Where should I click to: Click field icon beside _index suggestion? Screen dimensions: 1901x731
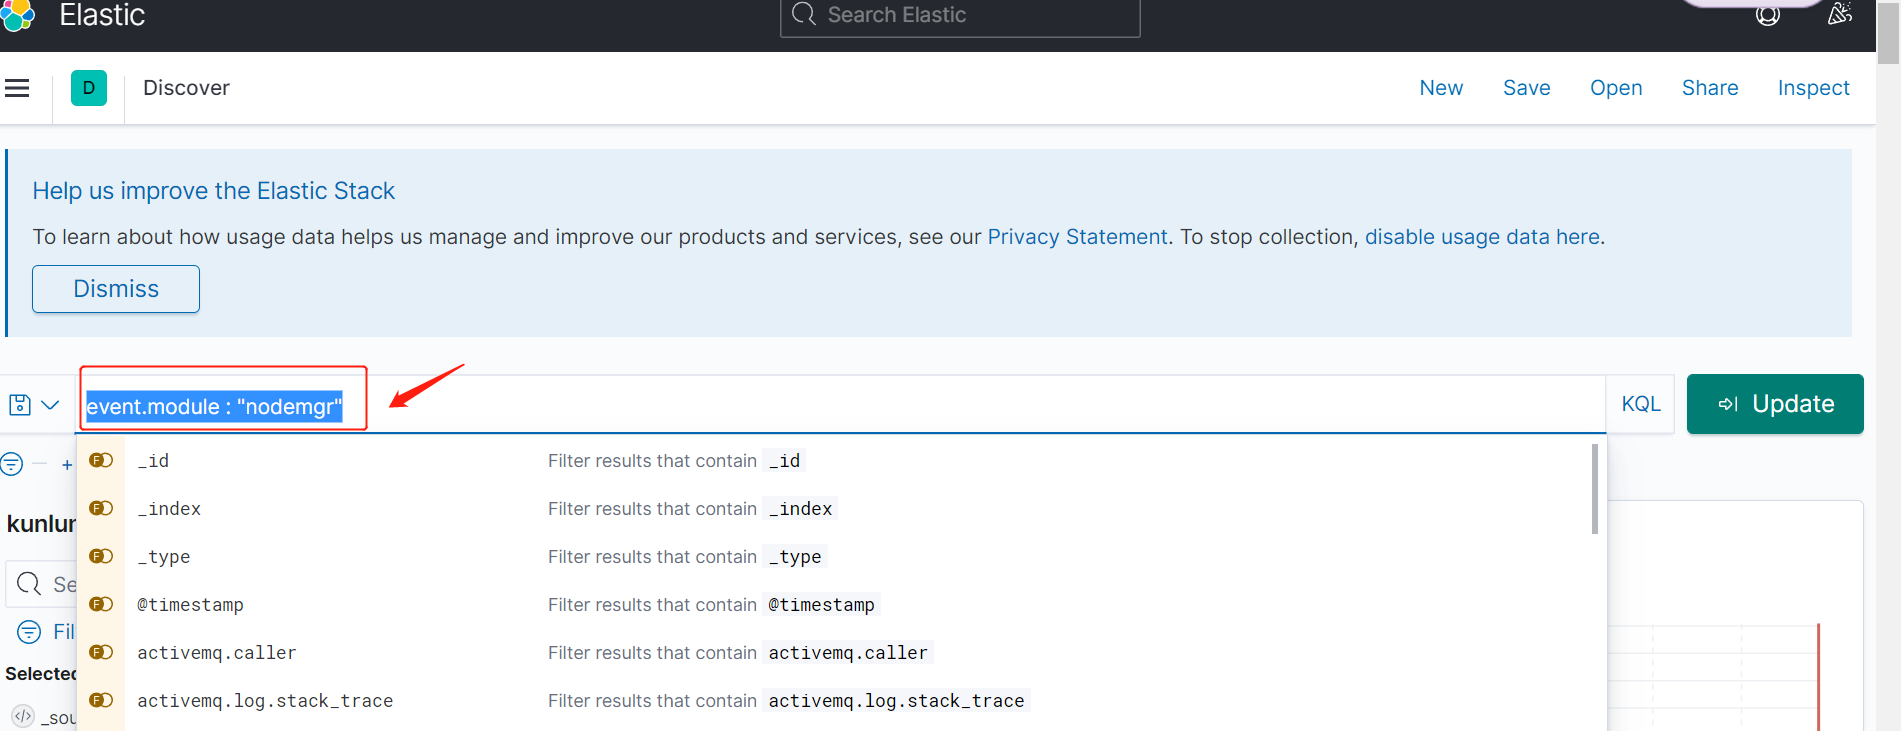pos(101,508)
